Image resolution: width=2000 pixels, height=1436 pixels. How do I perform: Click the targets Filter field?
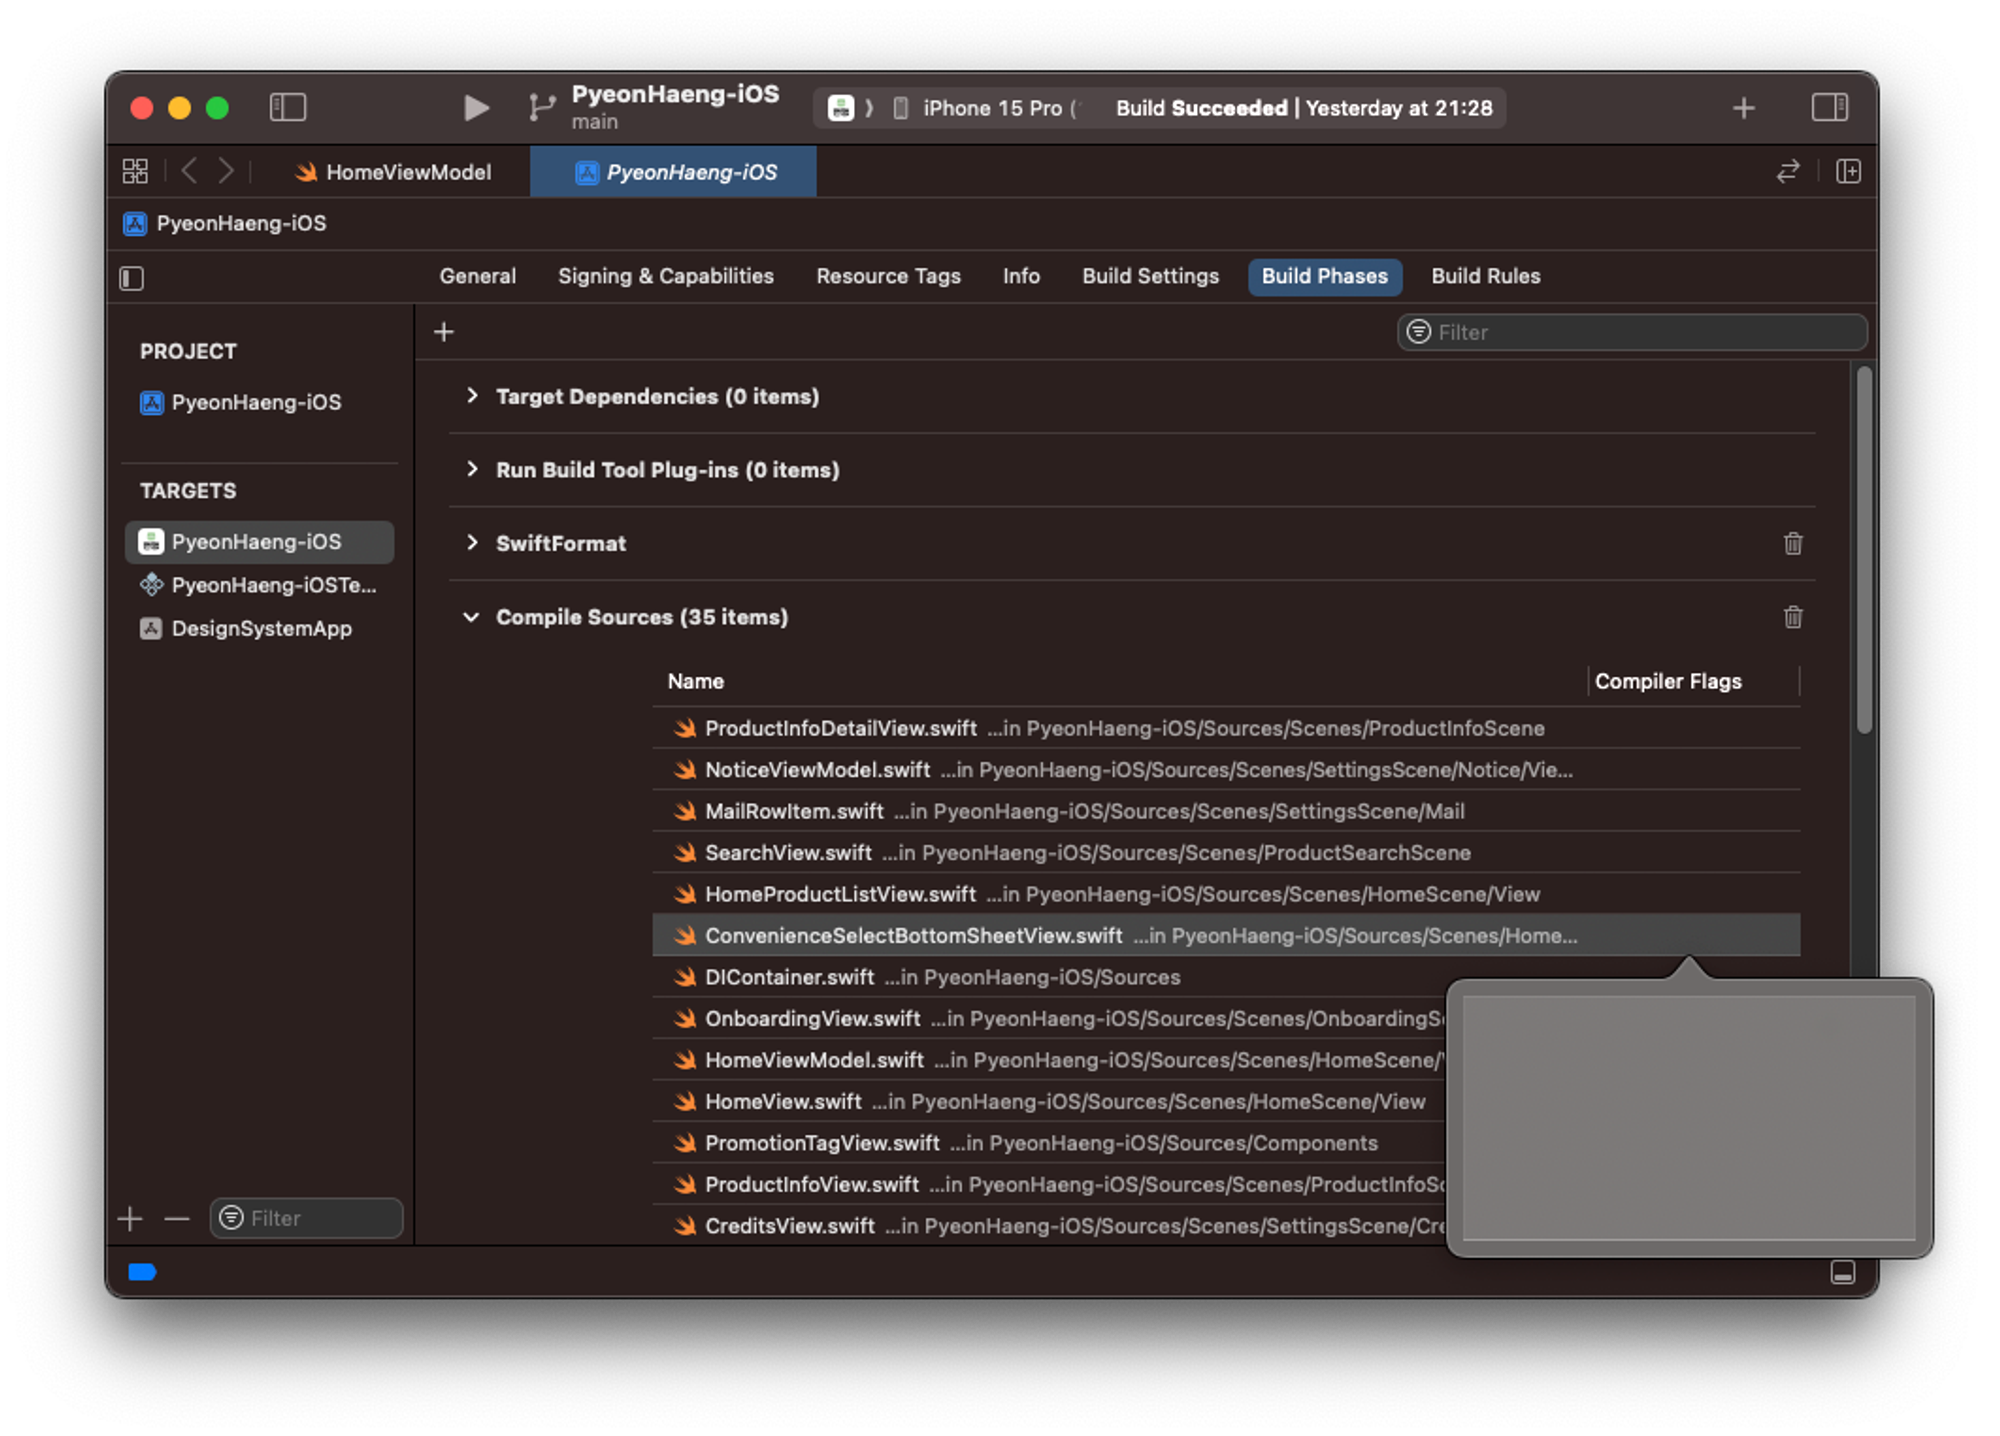tap(306, 1218)
